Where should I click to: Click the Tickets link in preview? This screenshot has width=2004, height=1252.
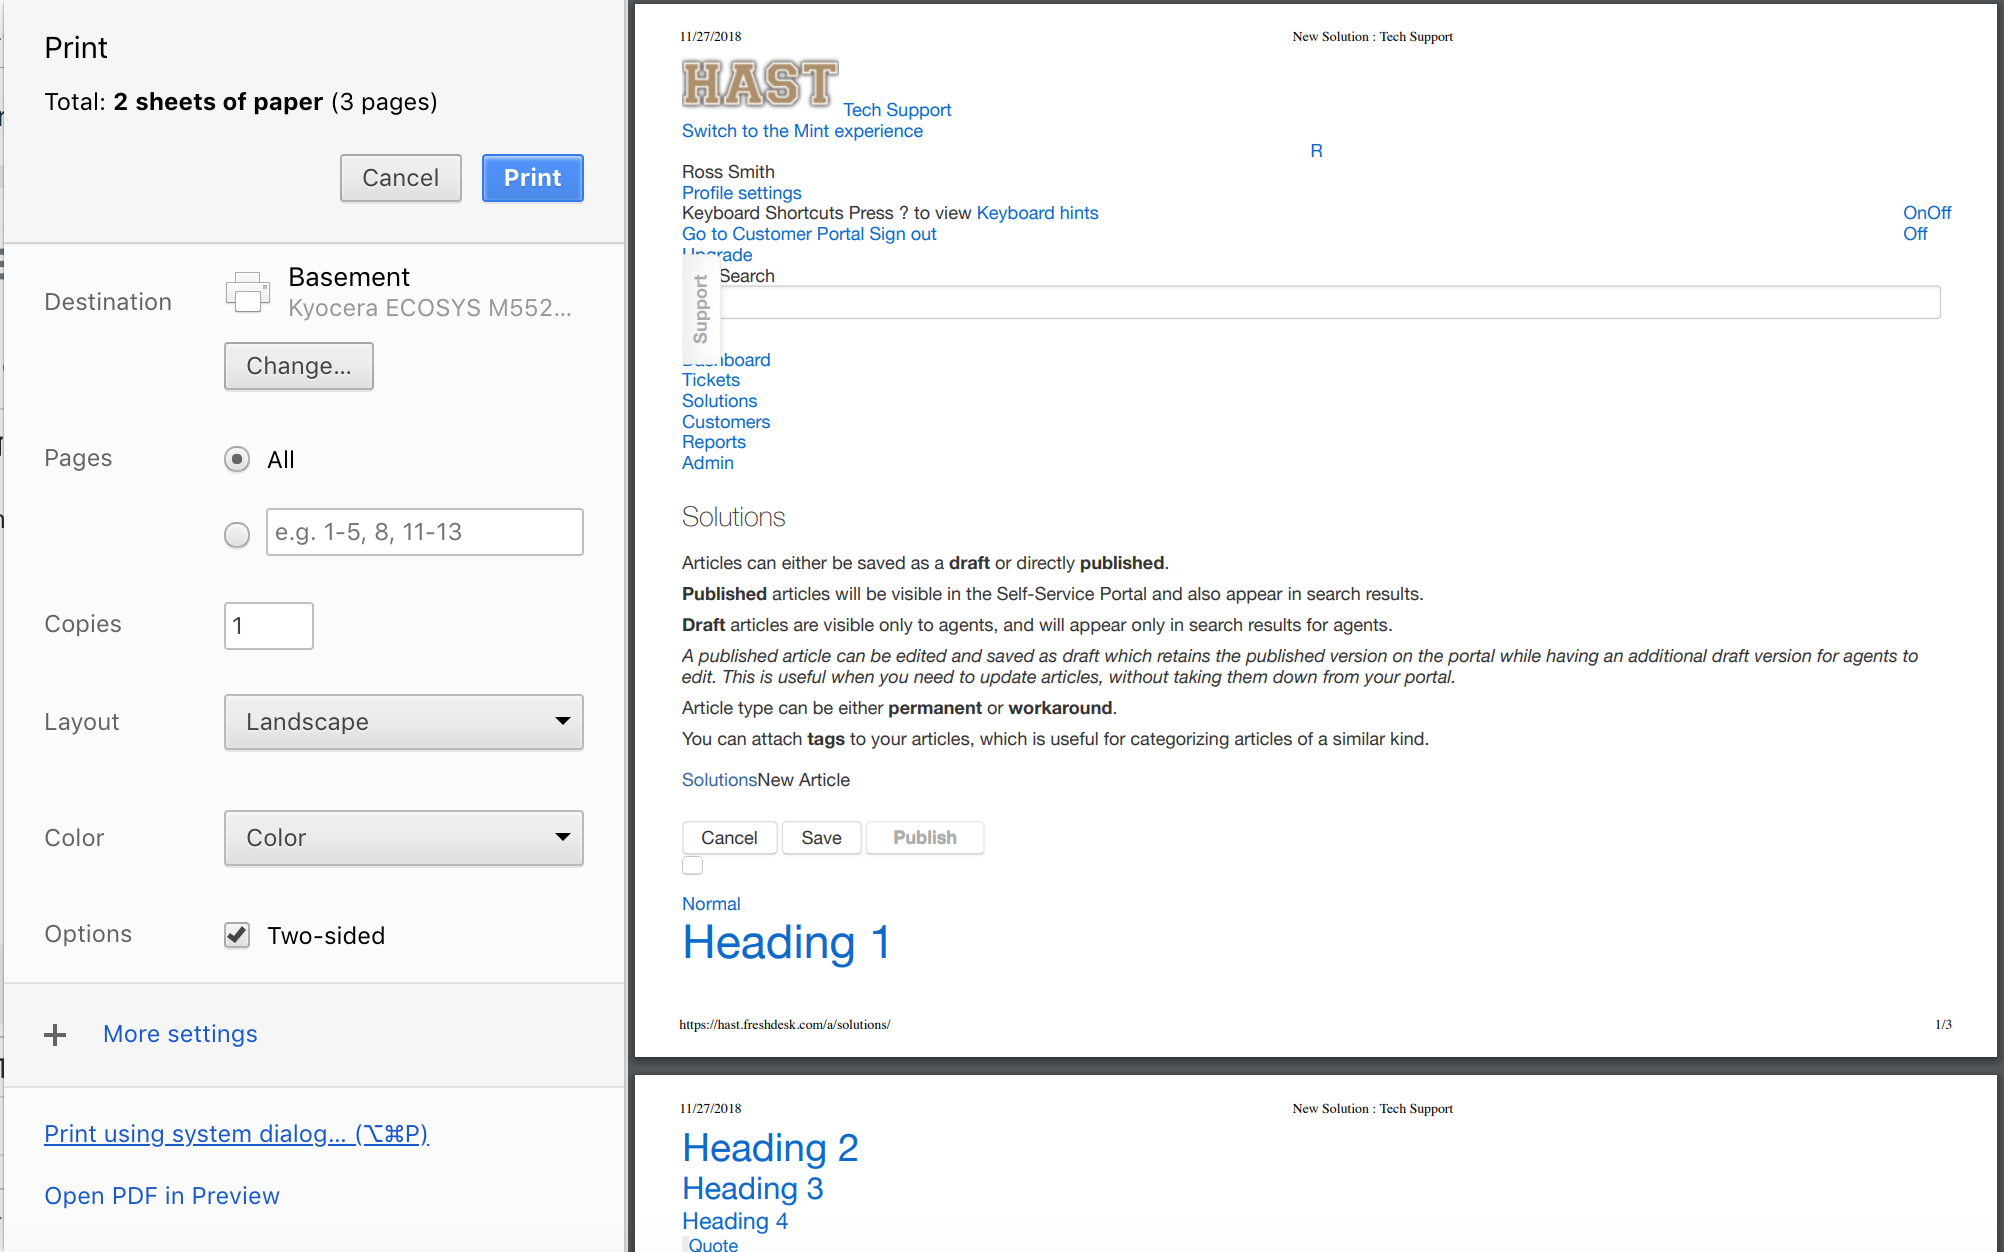[711, 380]
